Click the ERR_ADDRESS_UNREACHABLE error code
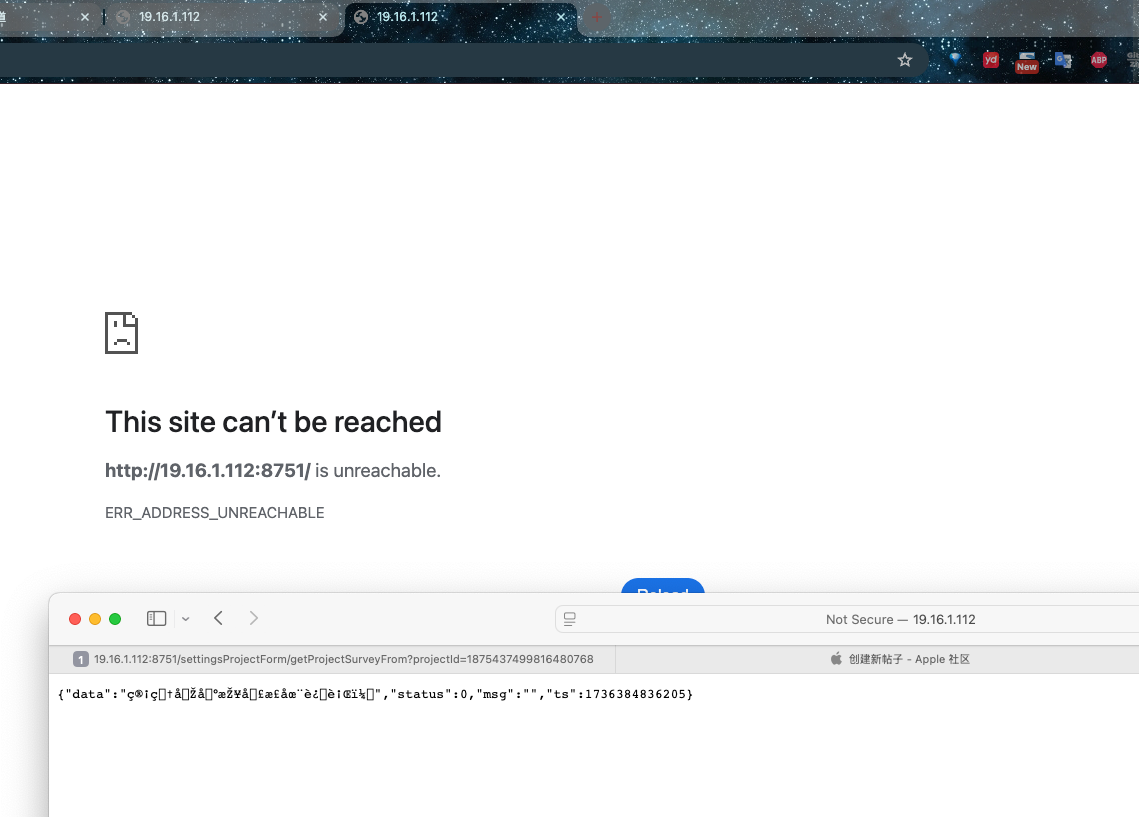This screenshot has height=817, width=1139. tap(214, 513)
